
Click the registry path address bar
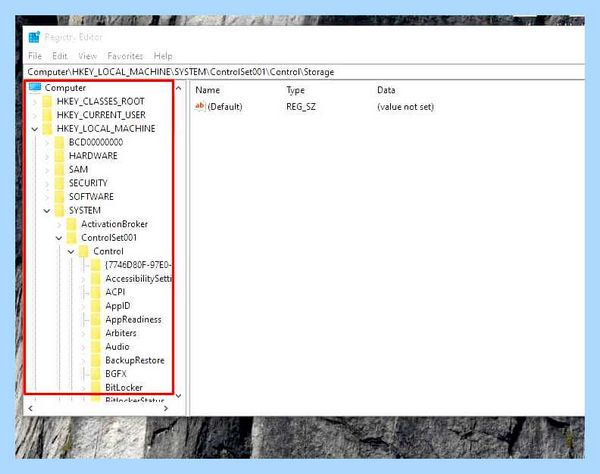pos(305,72)
